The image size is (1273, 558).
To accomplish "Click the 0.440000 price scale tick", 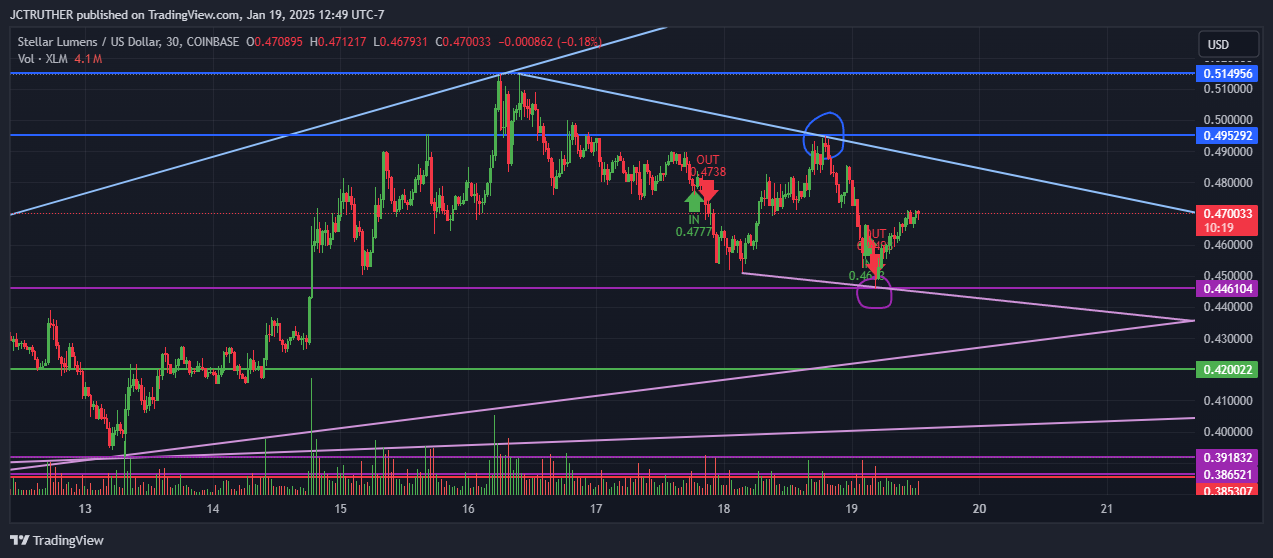I will (1227, 308).
